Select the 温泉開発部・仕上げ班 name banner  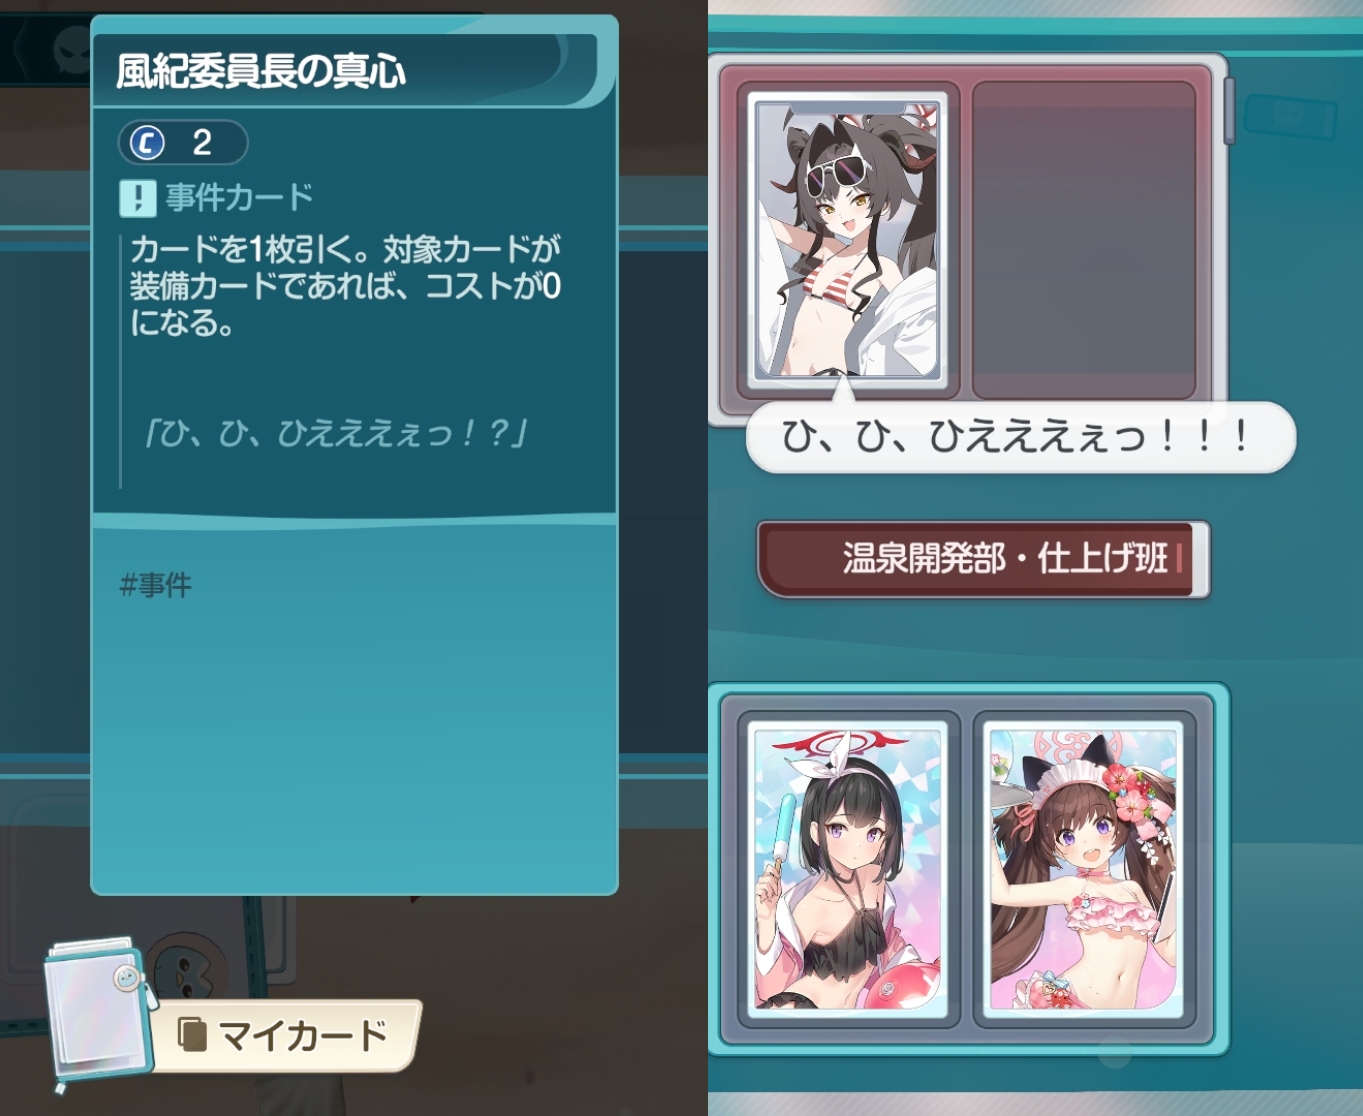pos(984,558)
